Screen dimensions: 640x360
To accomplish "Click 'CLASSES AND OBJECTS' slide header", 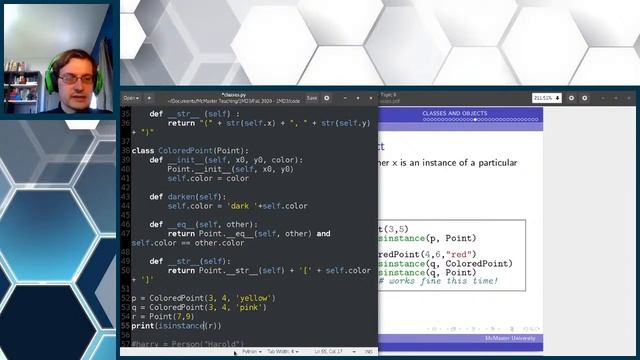I will 455,113.
